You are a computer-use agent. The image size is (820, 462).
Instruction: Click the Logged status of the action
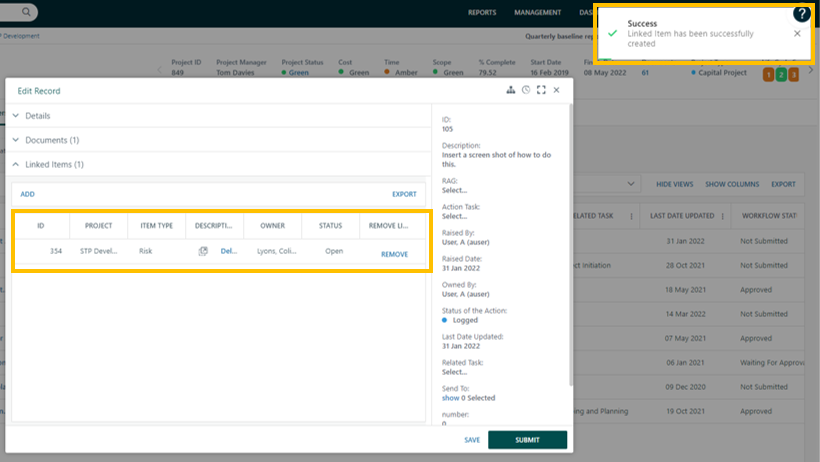(465, 320)
